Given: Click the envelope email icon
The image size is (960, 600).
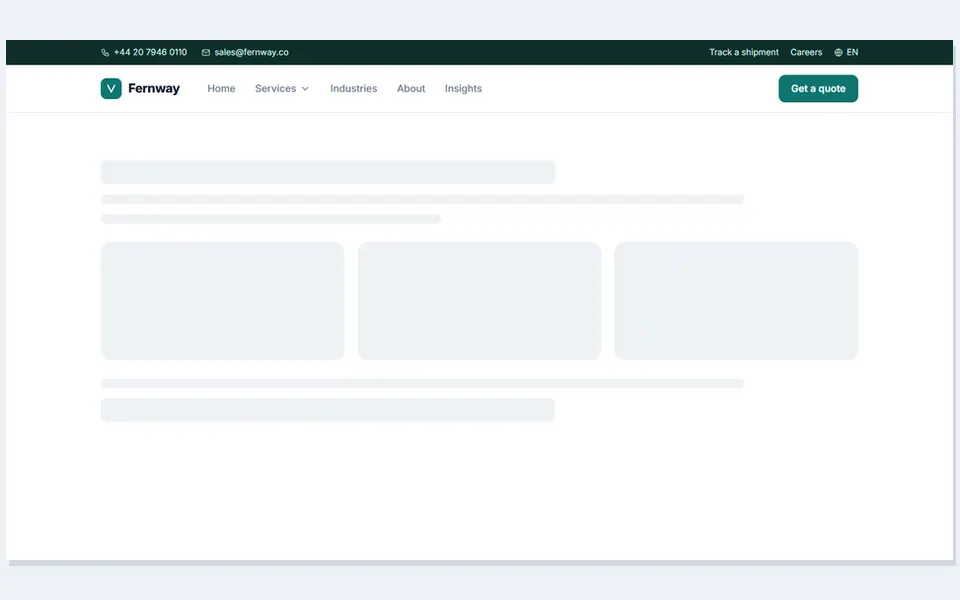Looking at the screenshot, I should (206, 53).
